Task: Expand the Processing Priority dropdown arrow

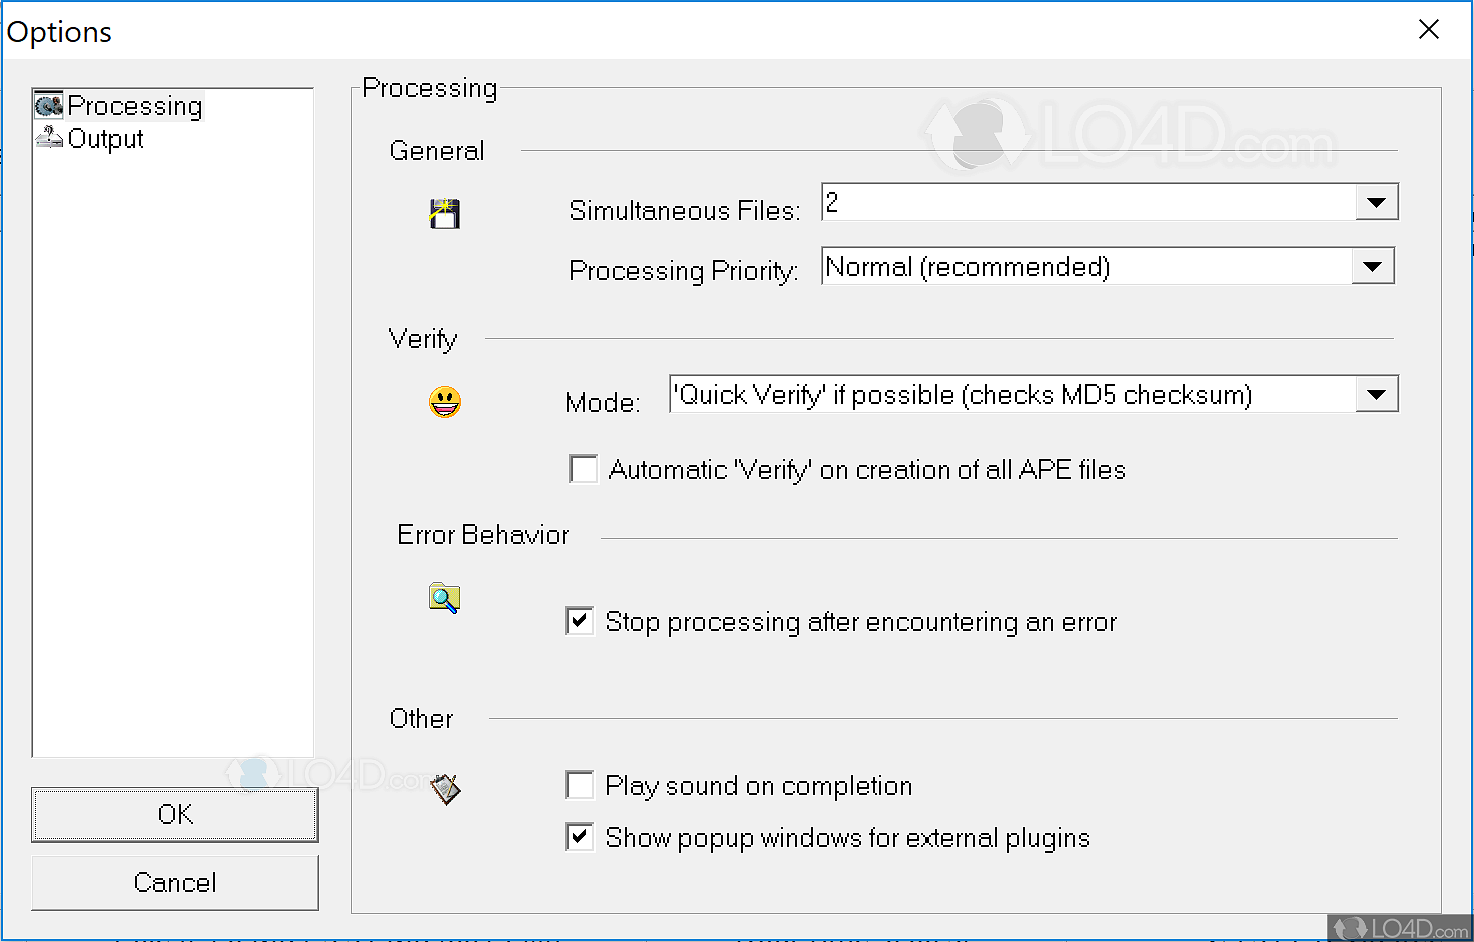Action: coord(1372,267)
